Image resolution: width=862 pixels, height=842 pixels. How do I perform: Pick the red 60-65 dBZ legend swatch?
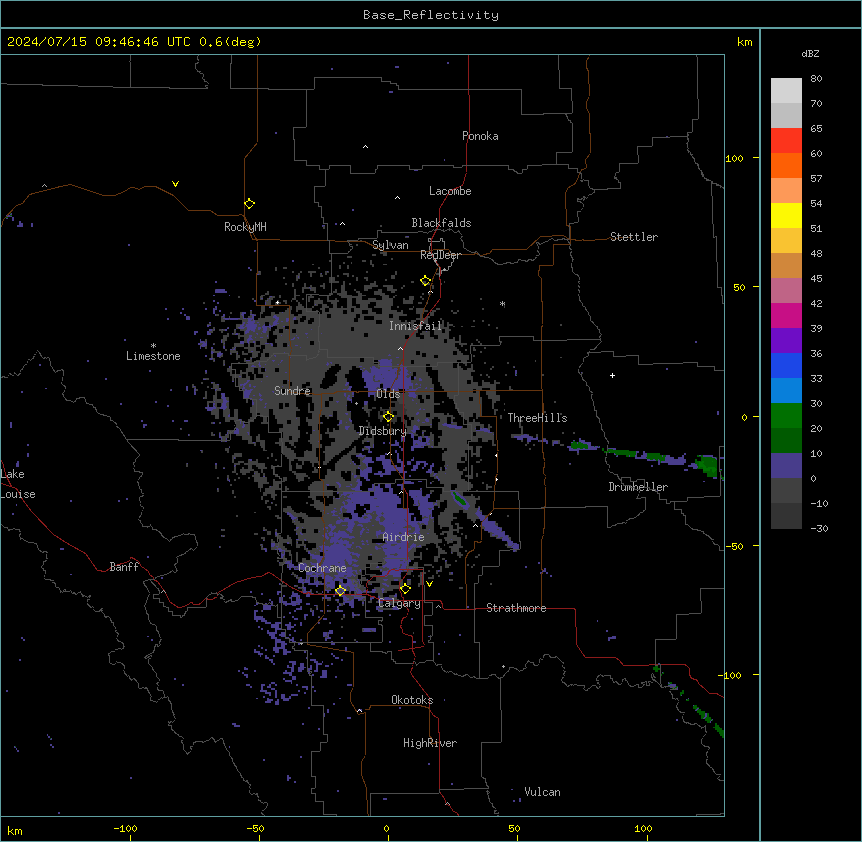click(786, 141)
